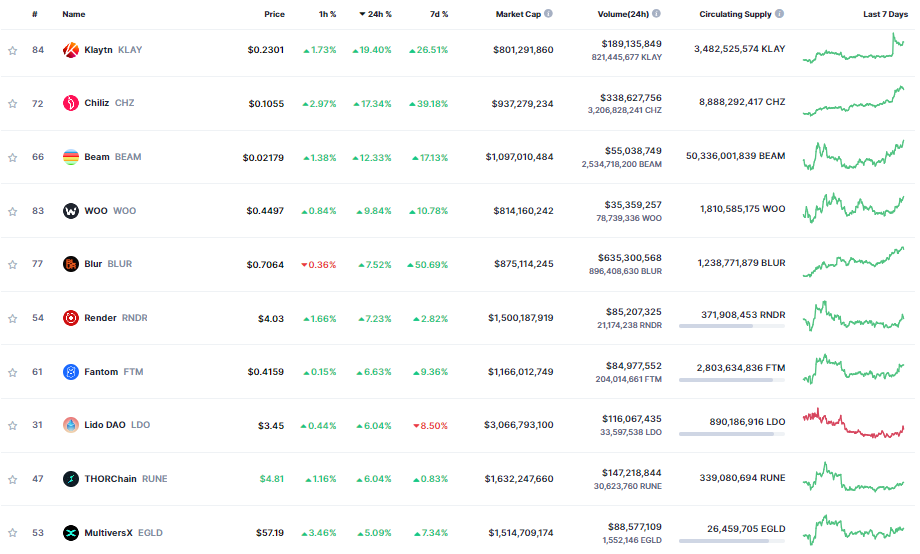Show Volume(24h) info tooltip icon
This screenshot has width=920, height=554.
coord(656,13)
